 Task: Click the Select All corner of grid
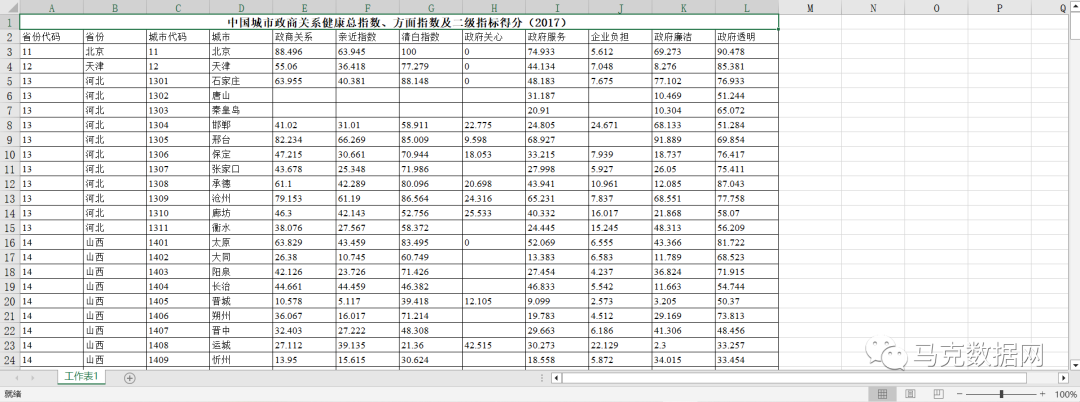pos(10,7)
